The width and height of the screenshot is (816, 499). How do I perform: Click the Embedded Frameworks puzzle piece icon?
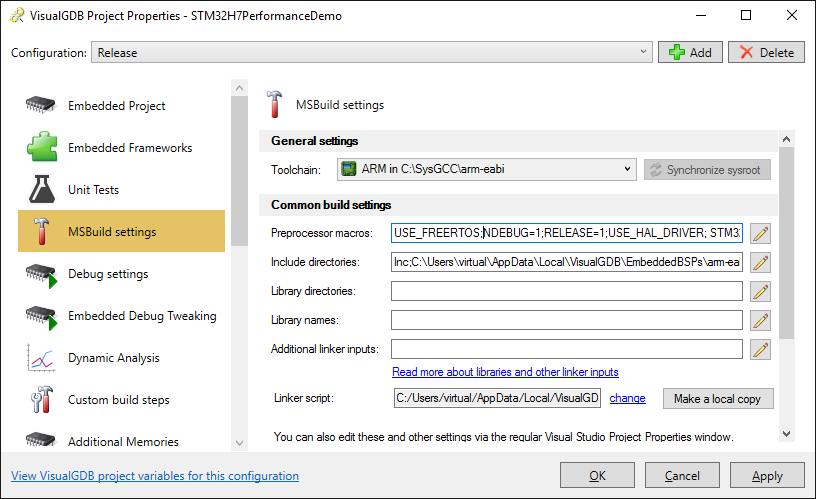[x=42, y=147]
